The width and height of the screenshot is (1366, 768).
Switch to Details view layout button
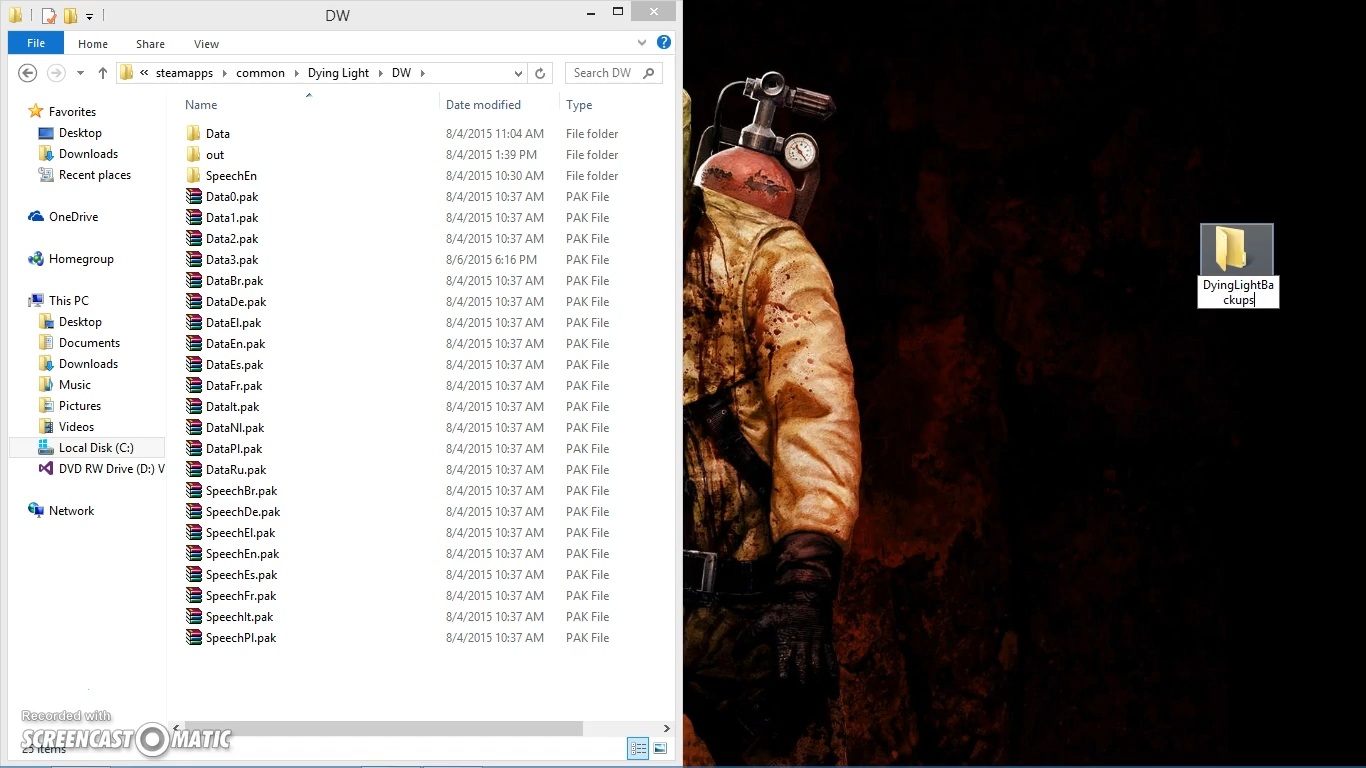point(638,748)
